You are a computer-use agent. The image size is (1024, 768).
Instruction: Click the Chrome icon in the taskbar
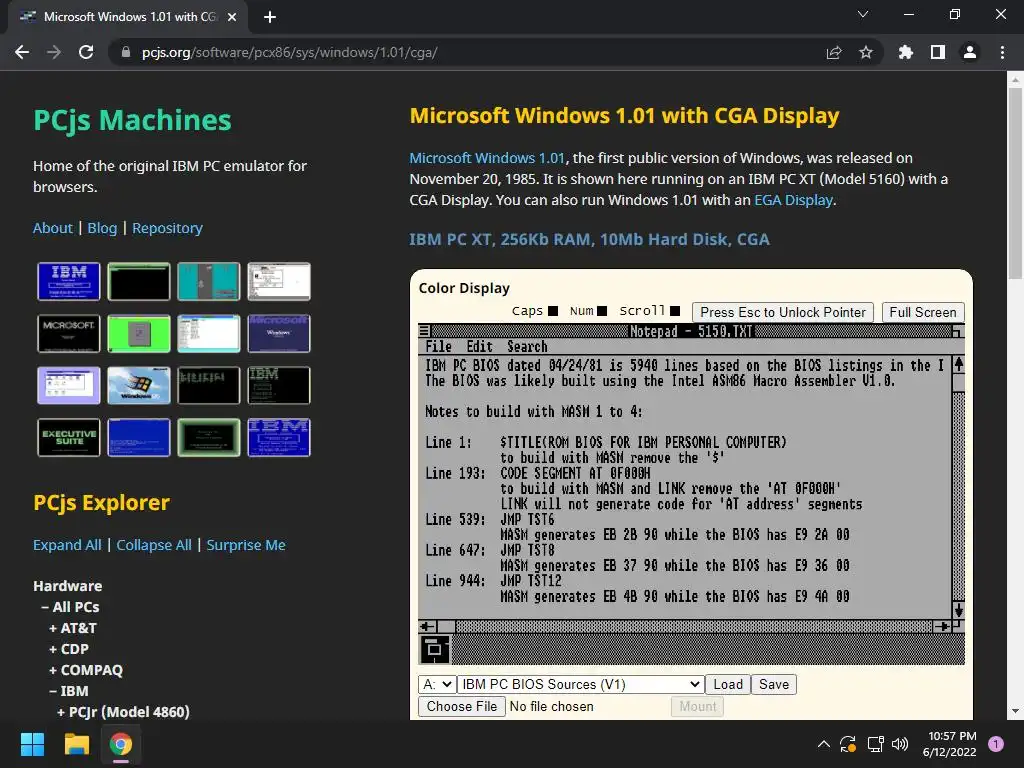point(121,744)
